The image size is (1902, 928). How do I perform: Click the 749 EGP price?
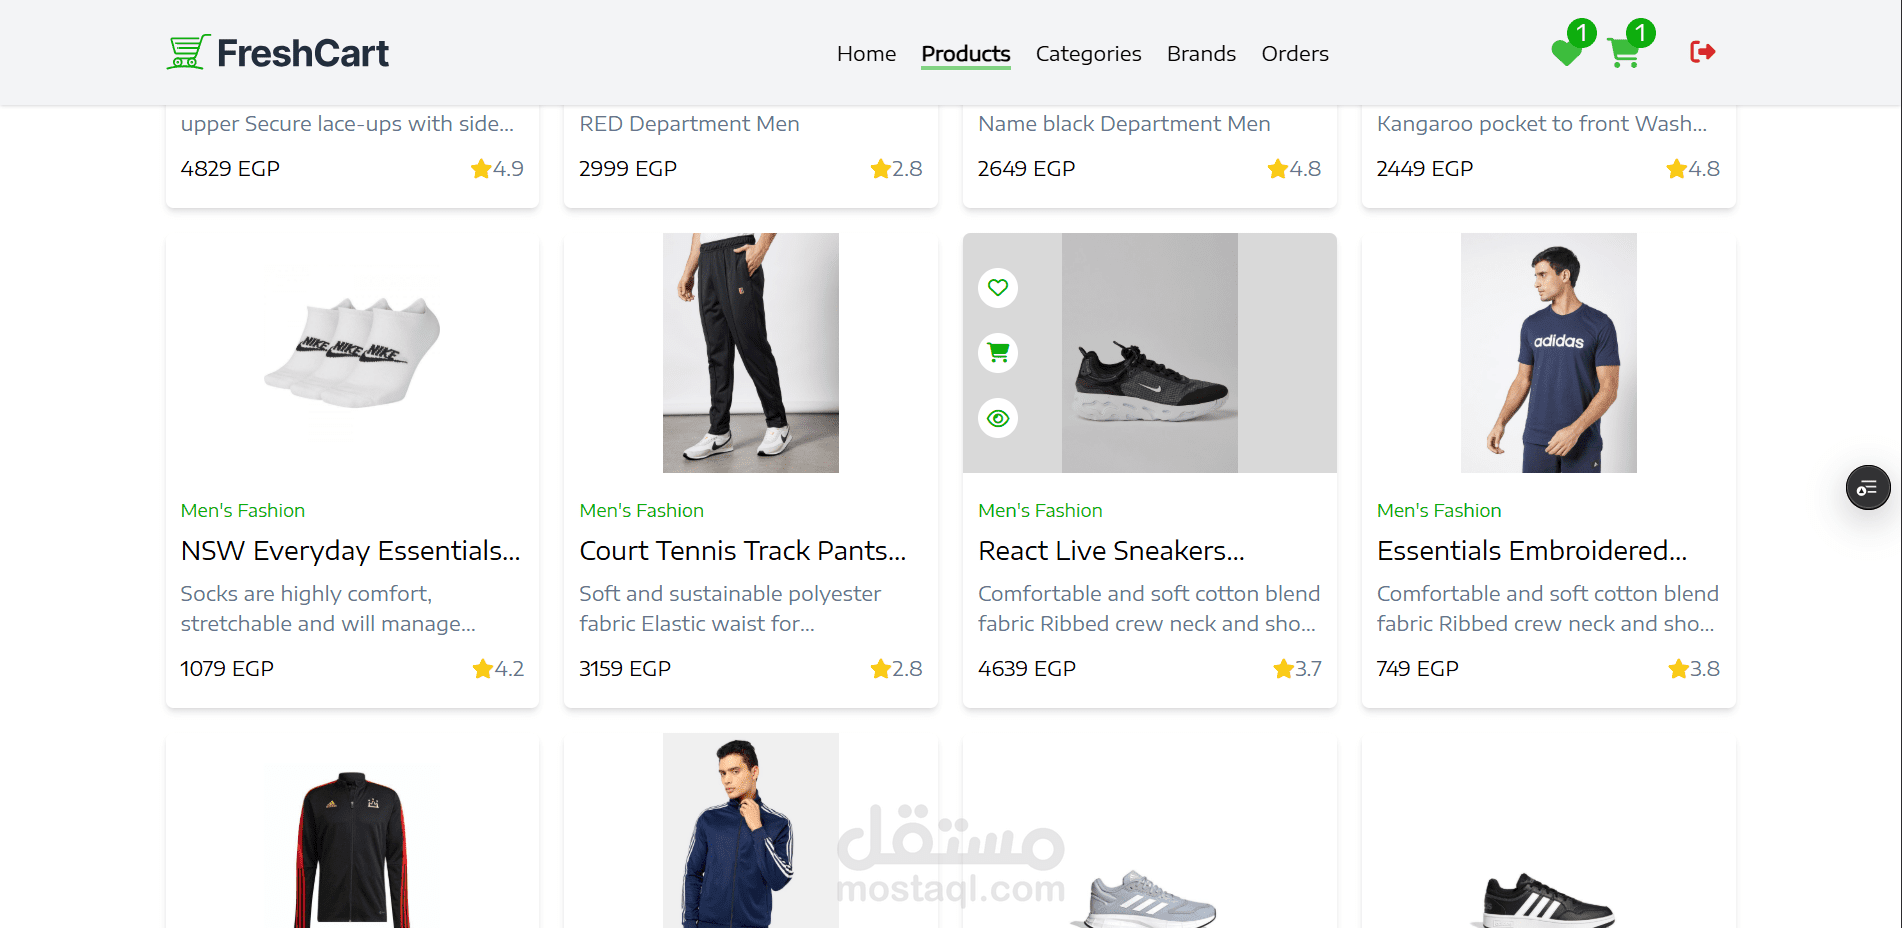pos(1418,669)
